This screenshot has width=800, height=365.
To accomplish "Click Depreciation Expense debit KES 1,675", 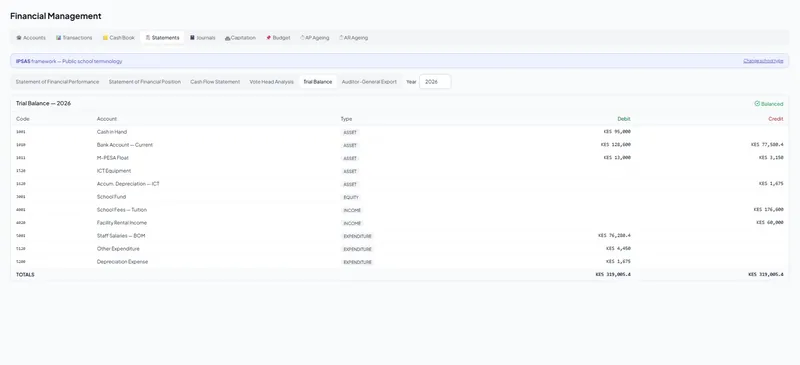I will pyautogui.click(x=618, y=262).
